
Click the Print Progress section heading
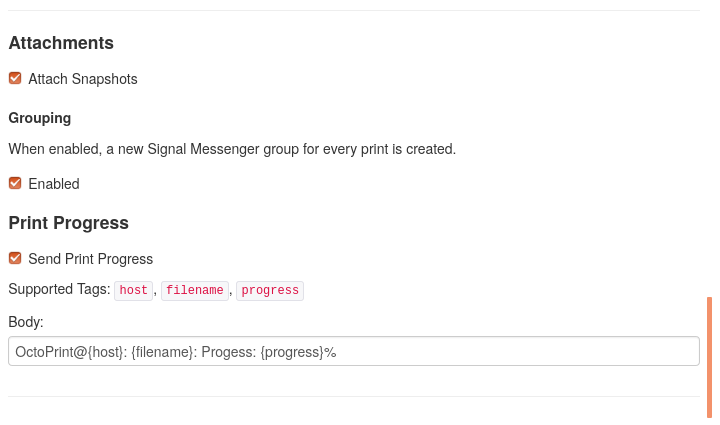coord(68,223)
